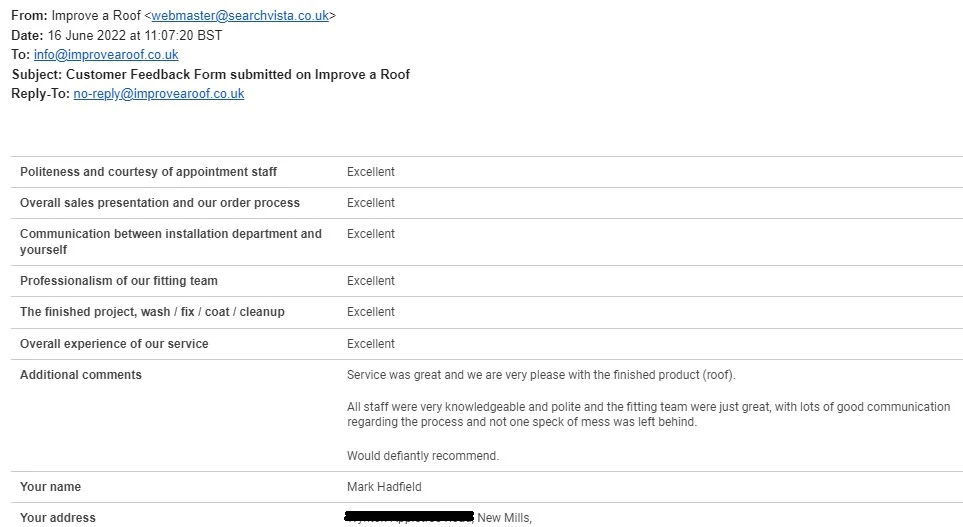This screenshot has width=963, height=527.
Task: Click the 'Your name' field label
Action: point(50,487)
